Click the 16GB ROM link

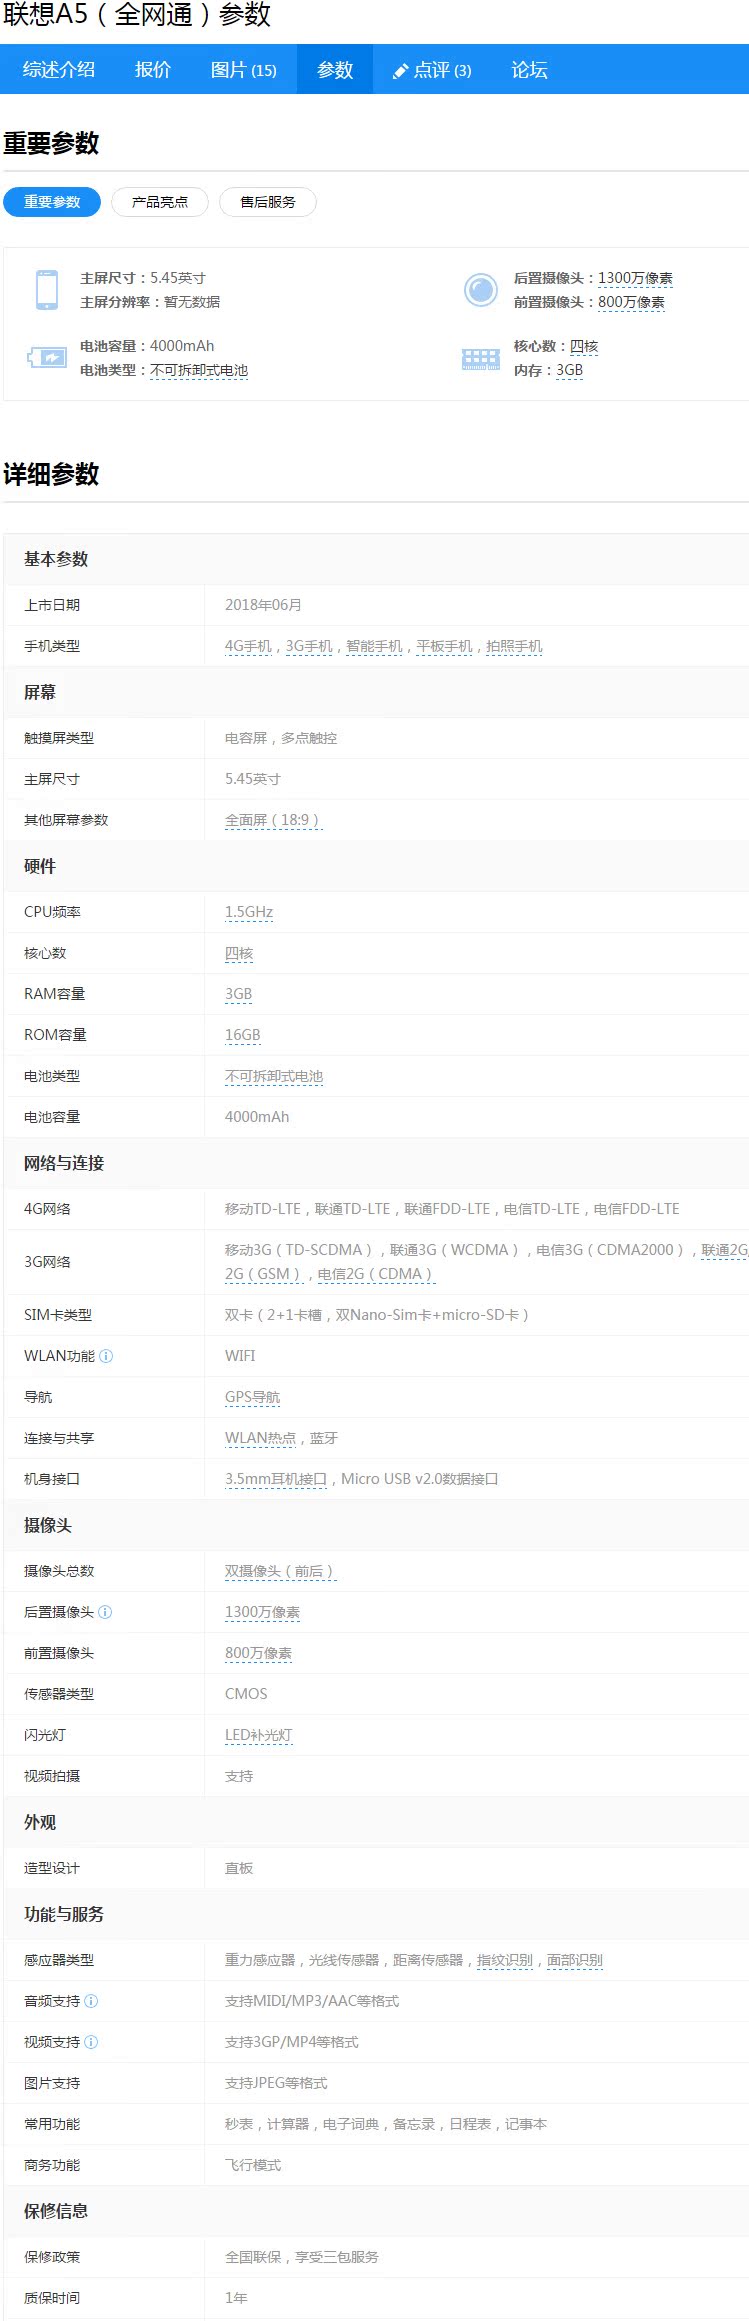coord(242,1035)
